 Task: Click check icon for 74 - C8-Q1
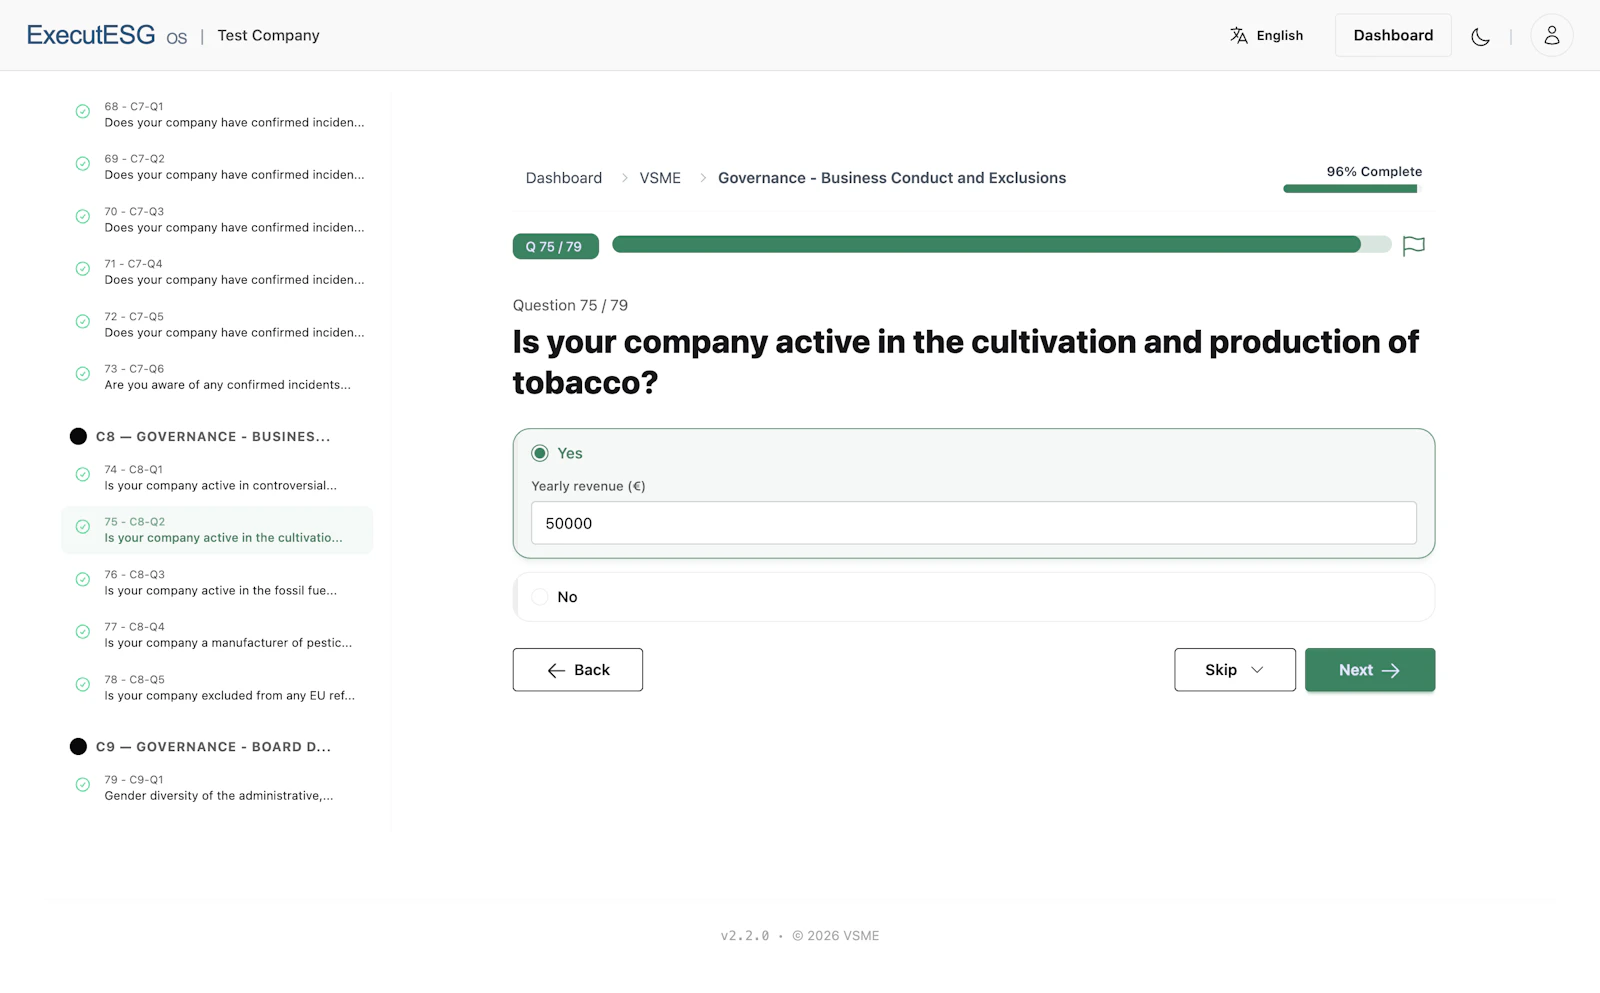coord(83,475)
